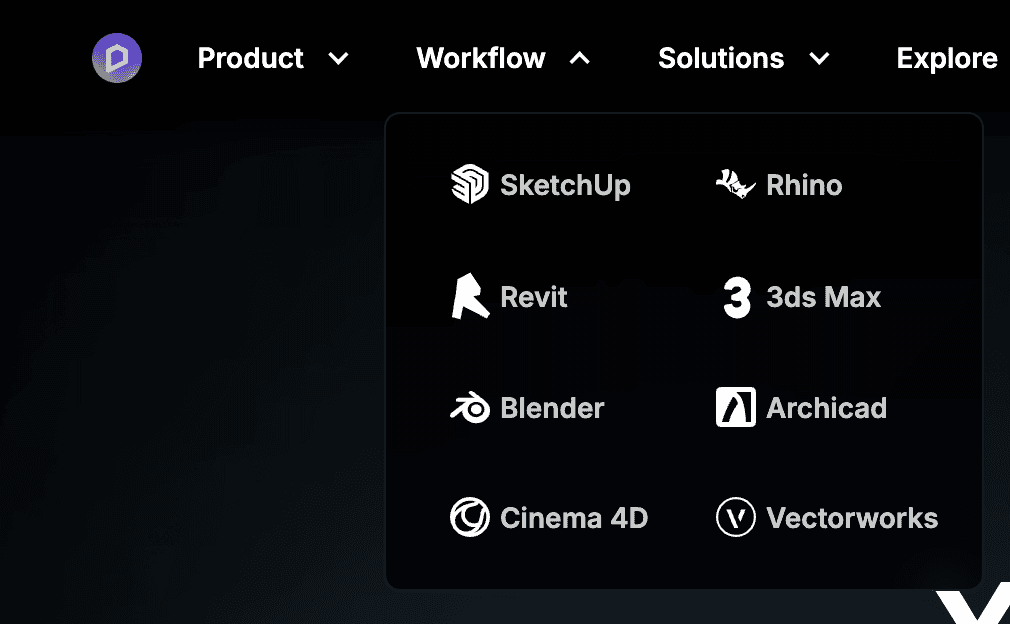The width and height of the screenshot is (1010, 624).
Task: Expand the Solutions menu chevron
Action: 819,59
